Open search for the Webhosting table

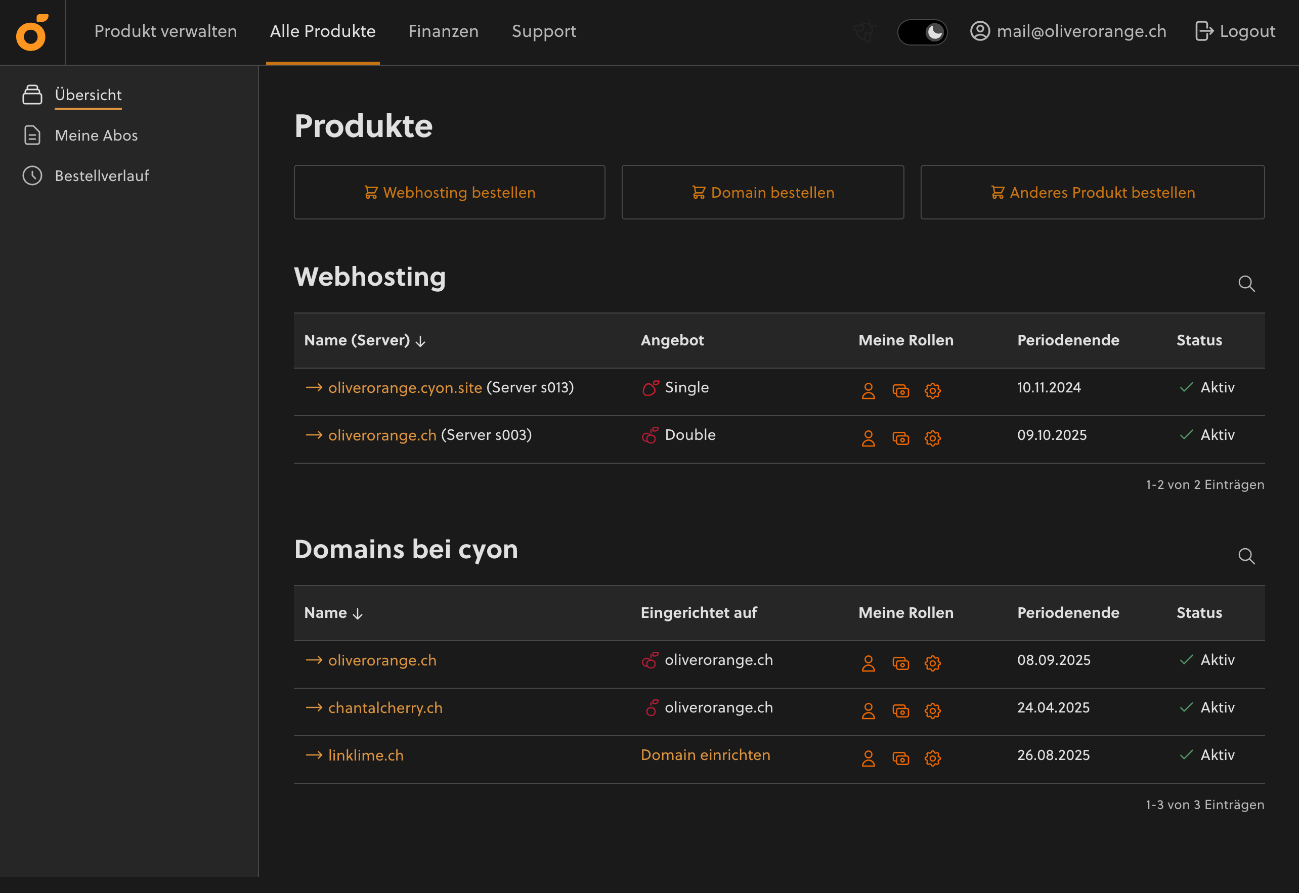(1247, 284)
